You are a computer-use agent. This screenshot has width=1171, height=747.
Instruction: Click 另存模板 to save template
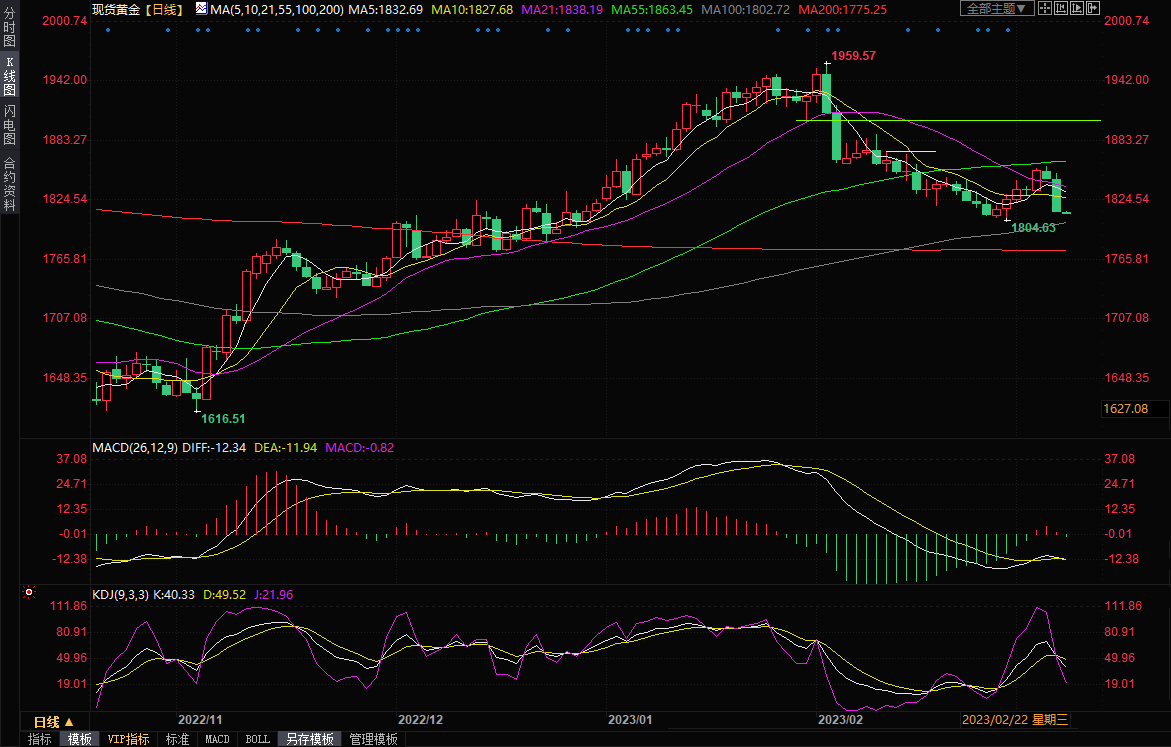pos(310,740)
